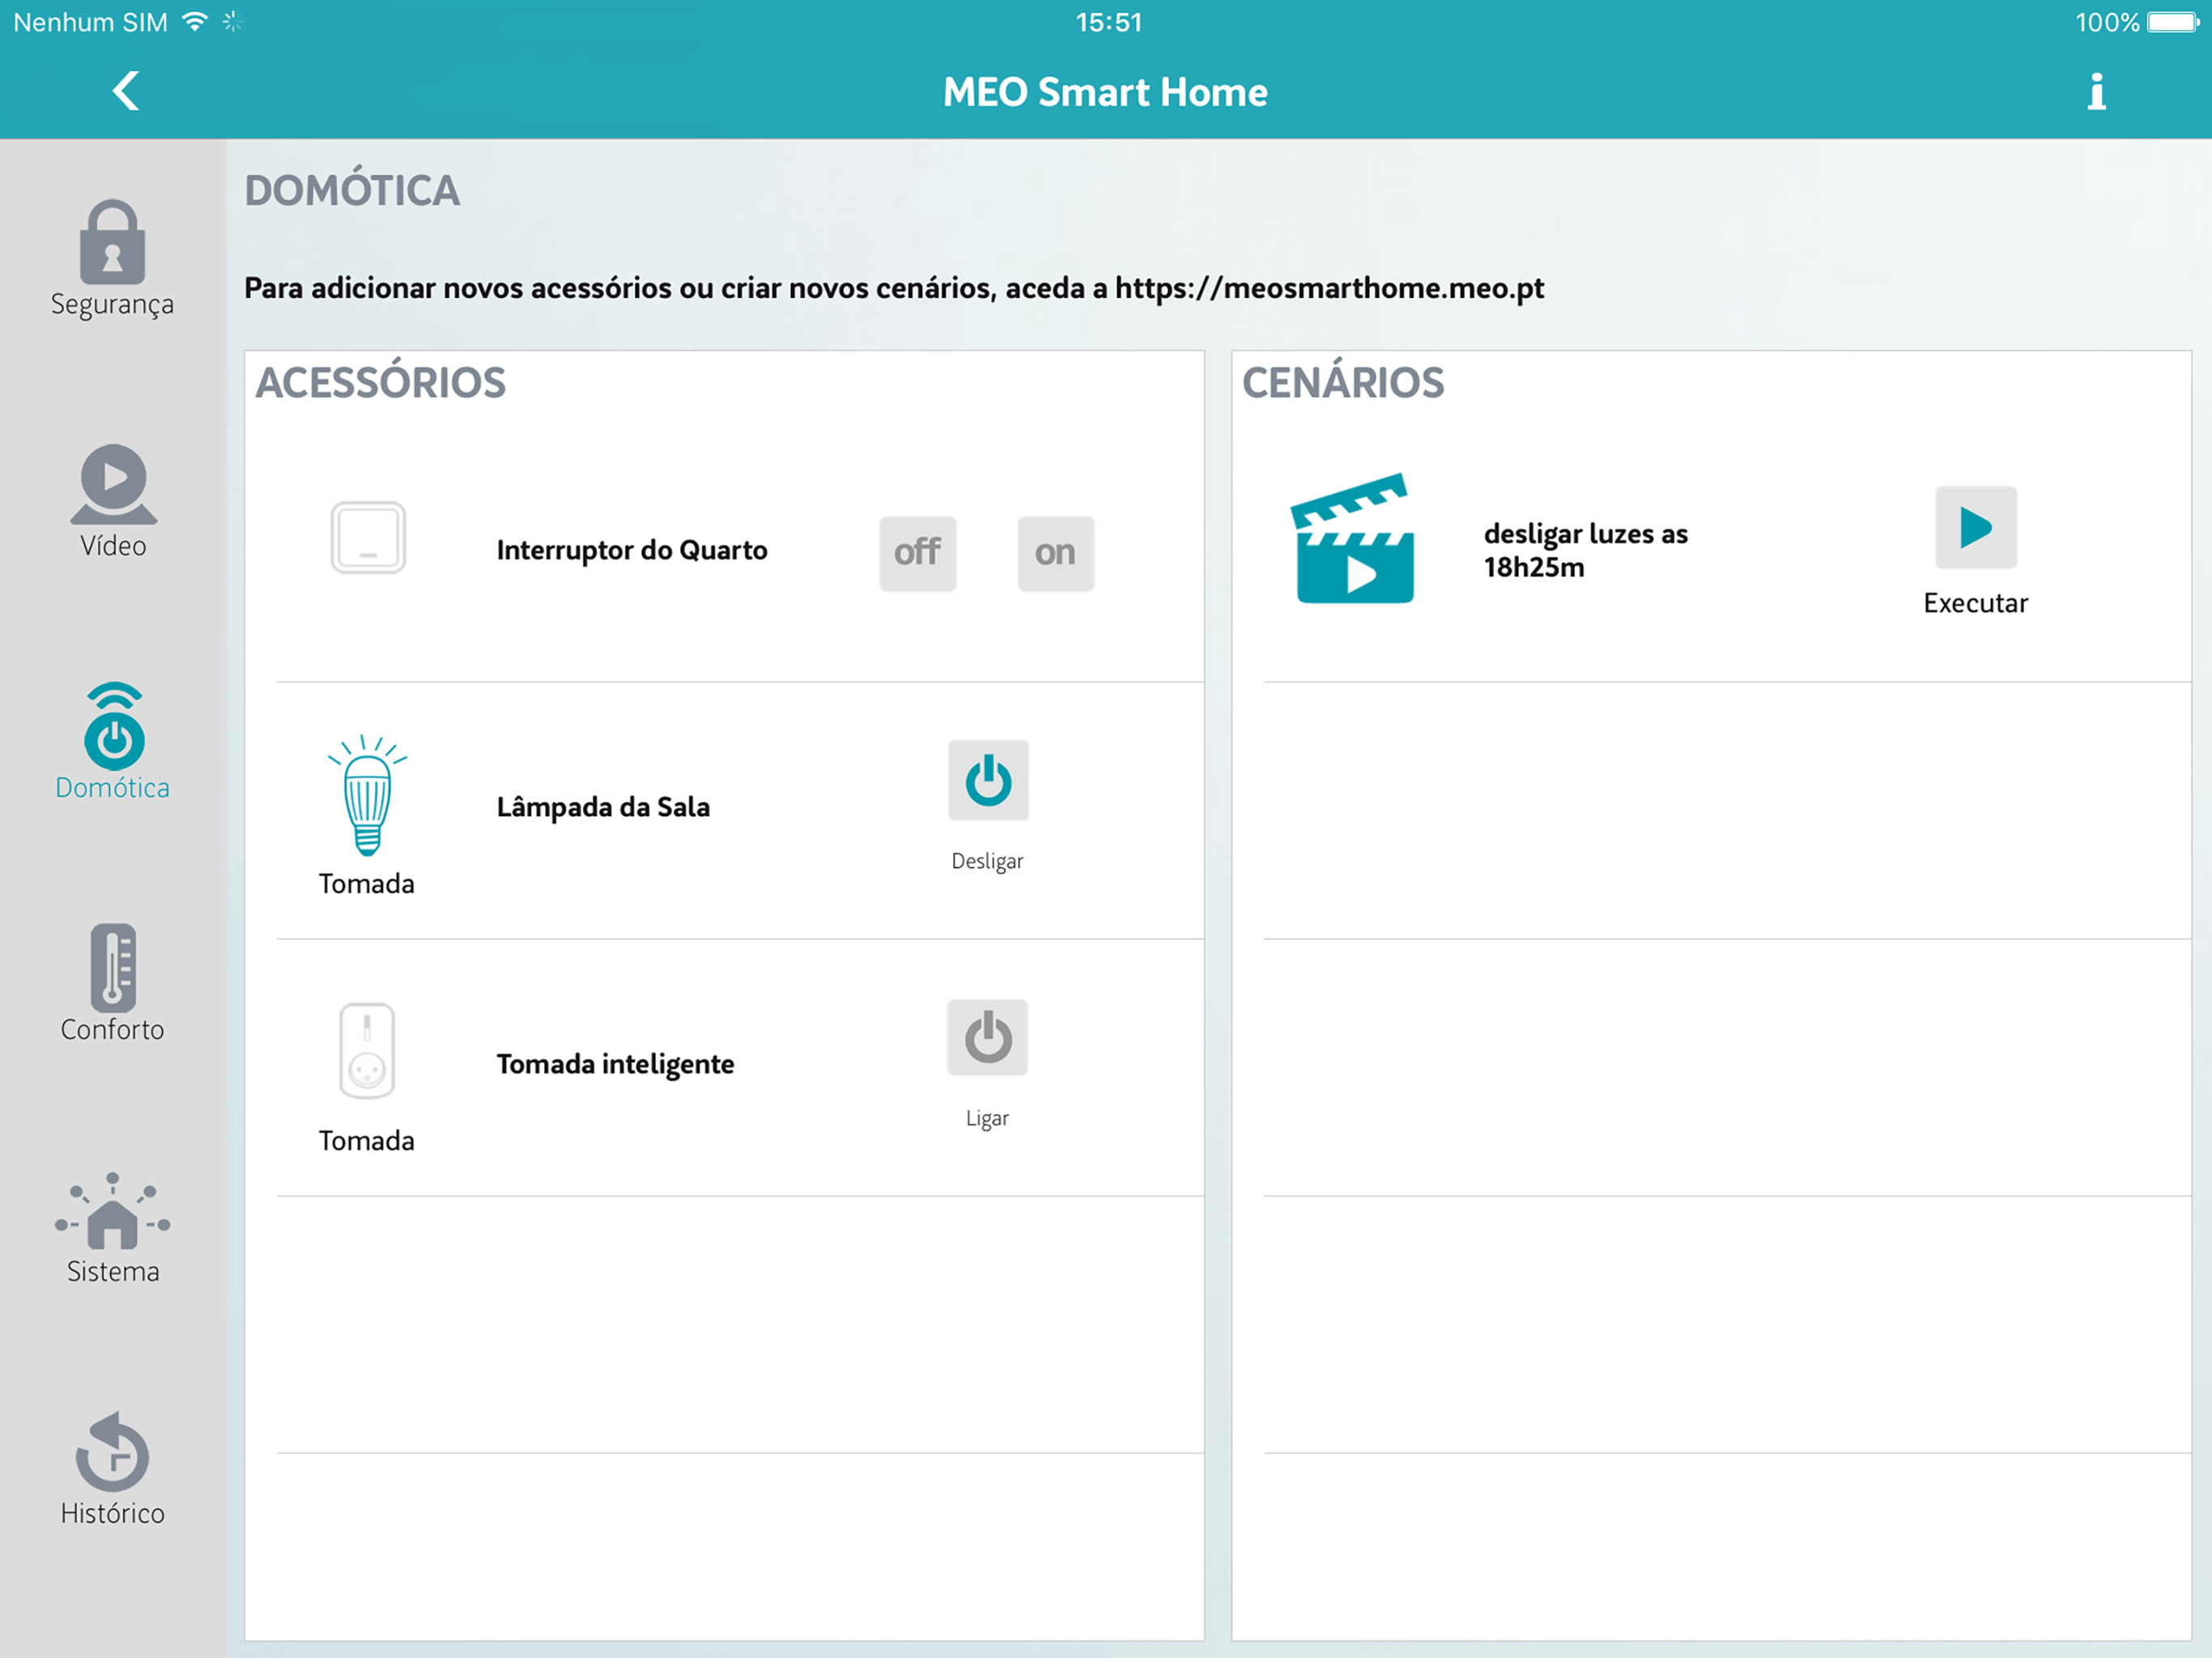2212x1658 pixels.
Task: Open the Vídeo camera section
Action: (x=113, y=499)
